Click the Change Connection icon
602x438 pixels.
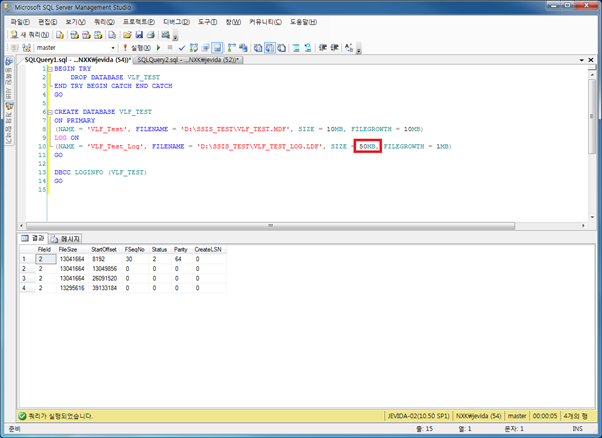point(26,48)
